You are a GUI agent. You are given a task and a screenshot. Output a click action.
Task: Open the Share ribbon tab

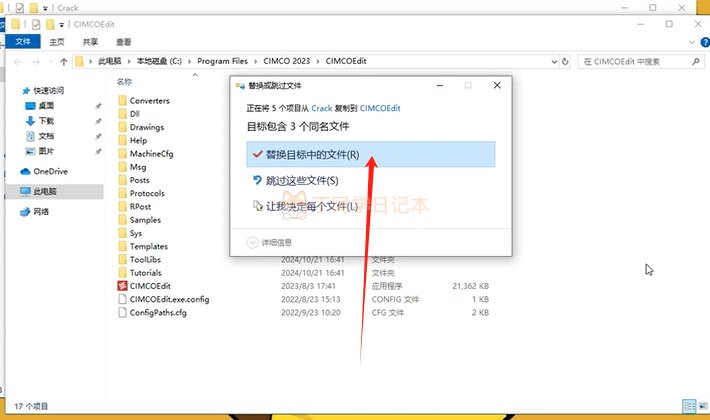coord(90,42)
